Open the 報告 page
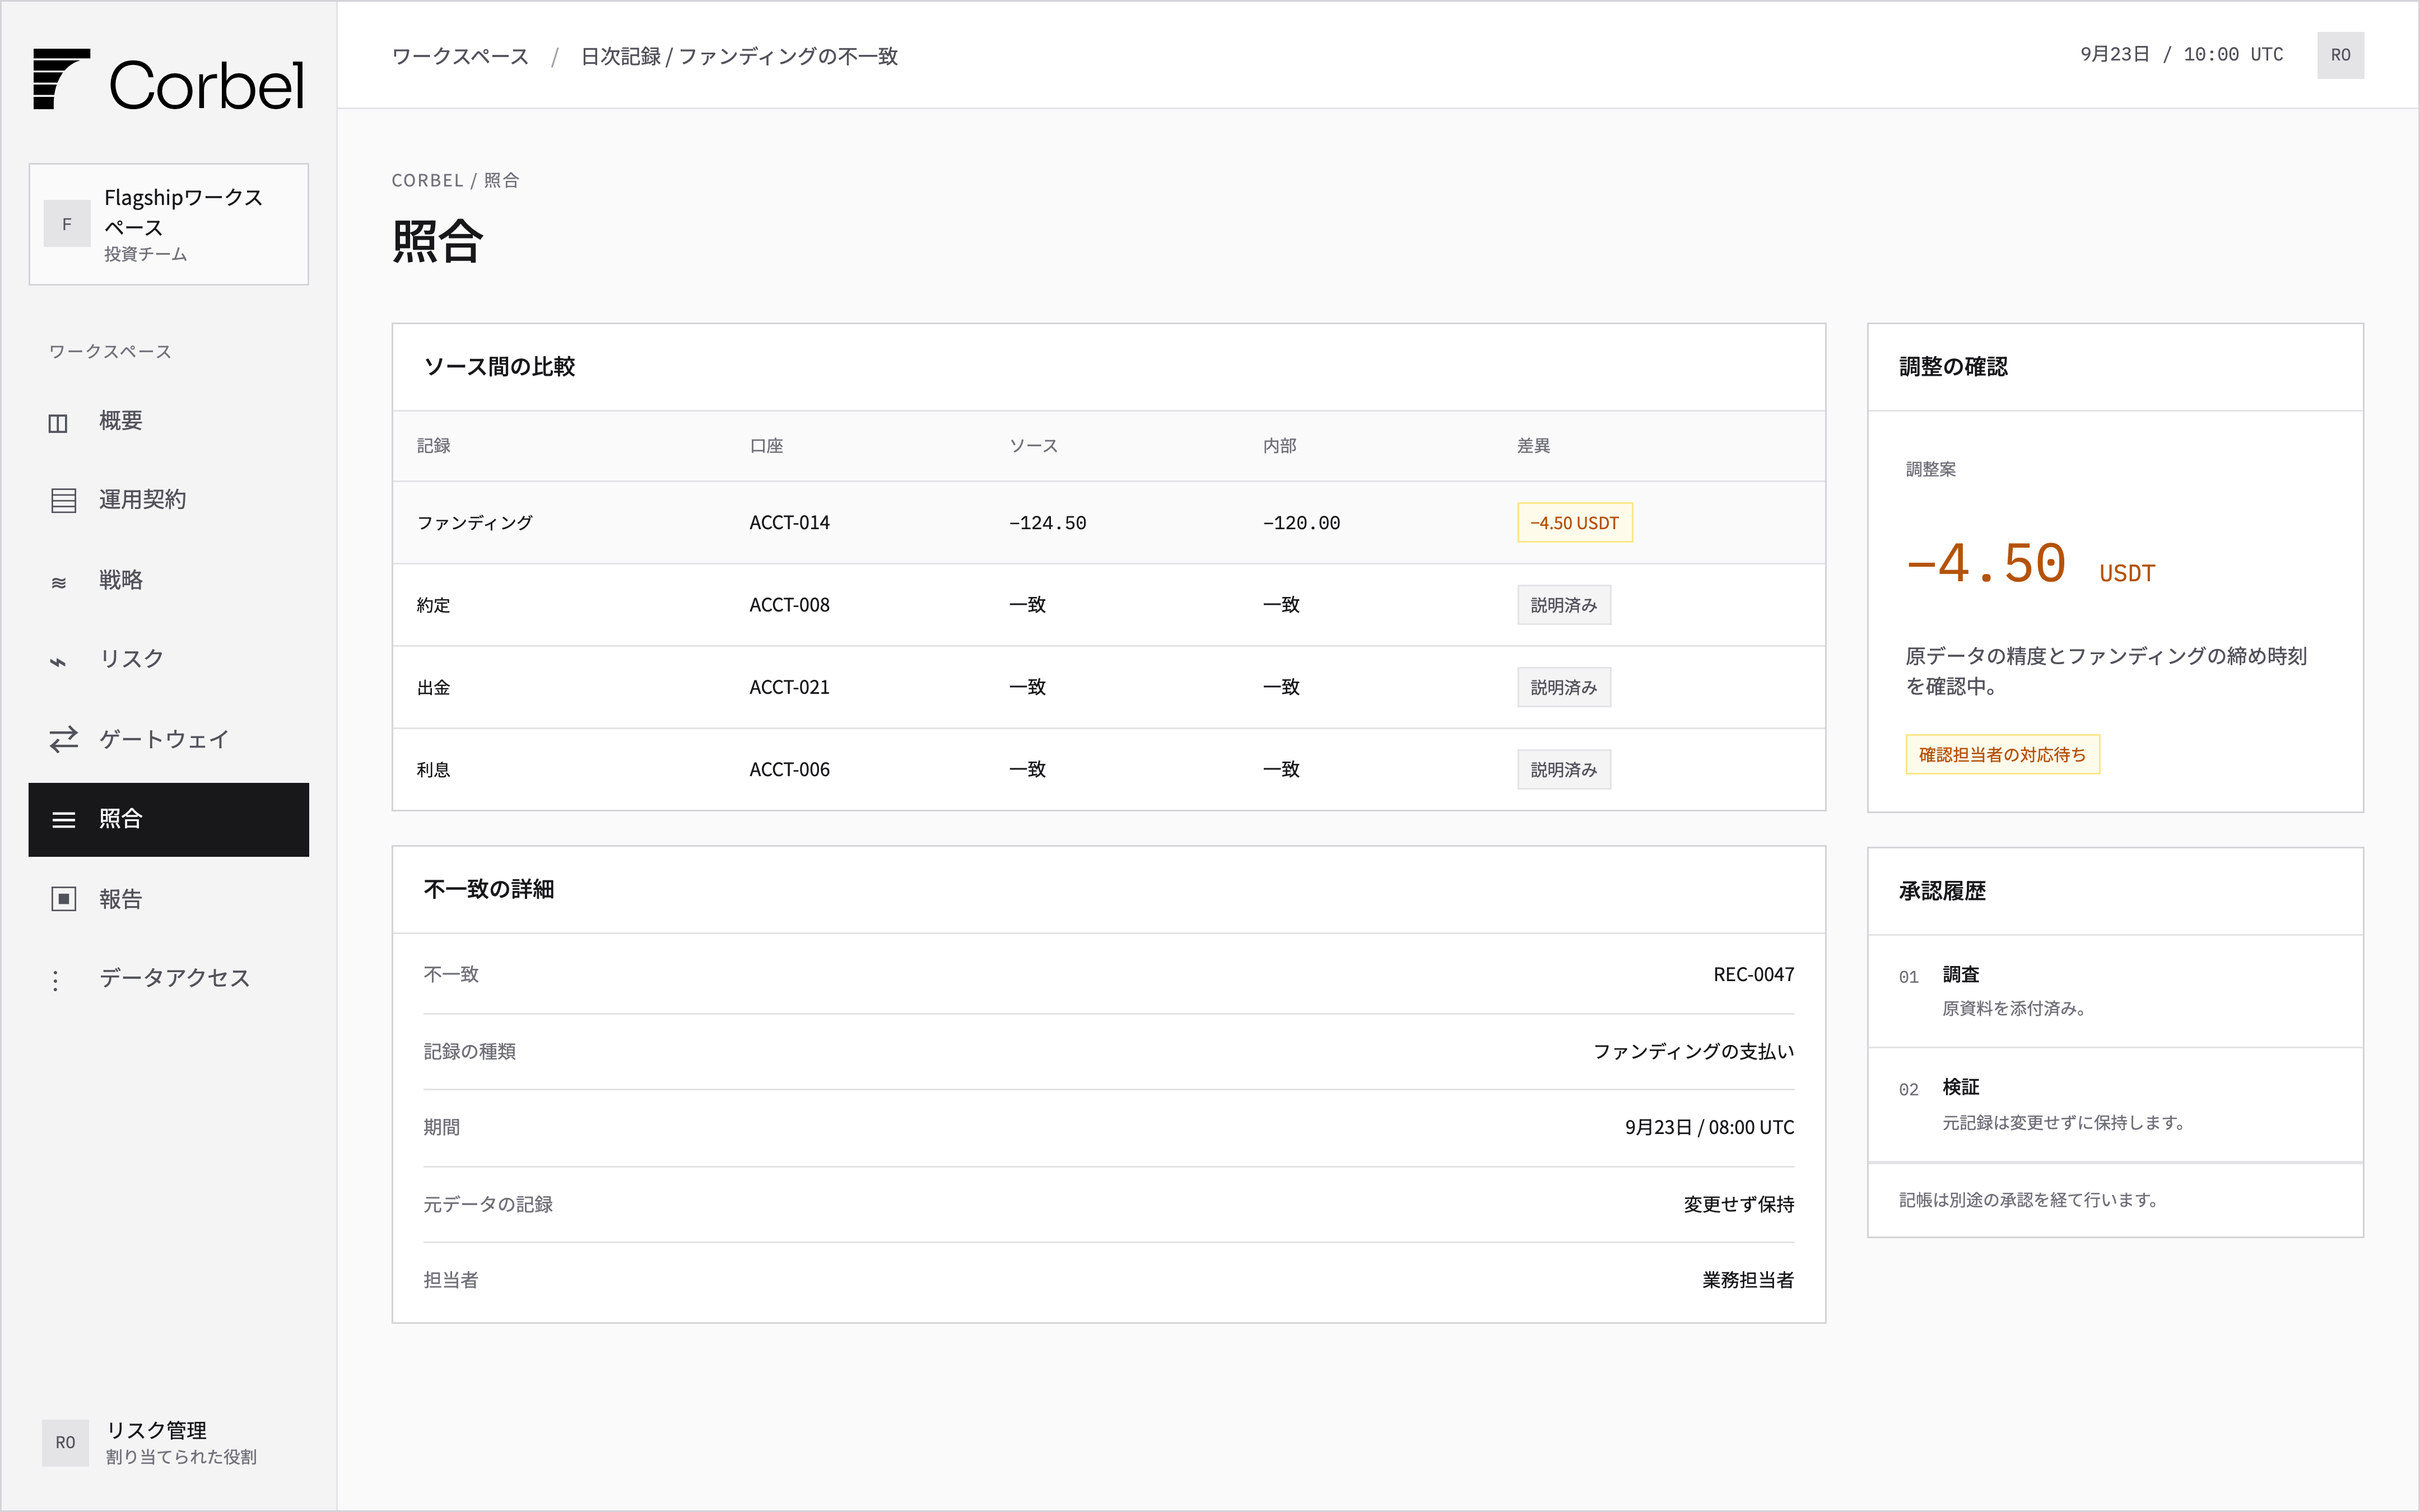Screen dimensions: 2420x1512 click(x=168, y=899)
